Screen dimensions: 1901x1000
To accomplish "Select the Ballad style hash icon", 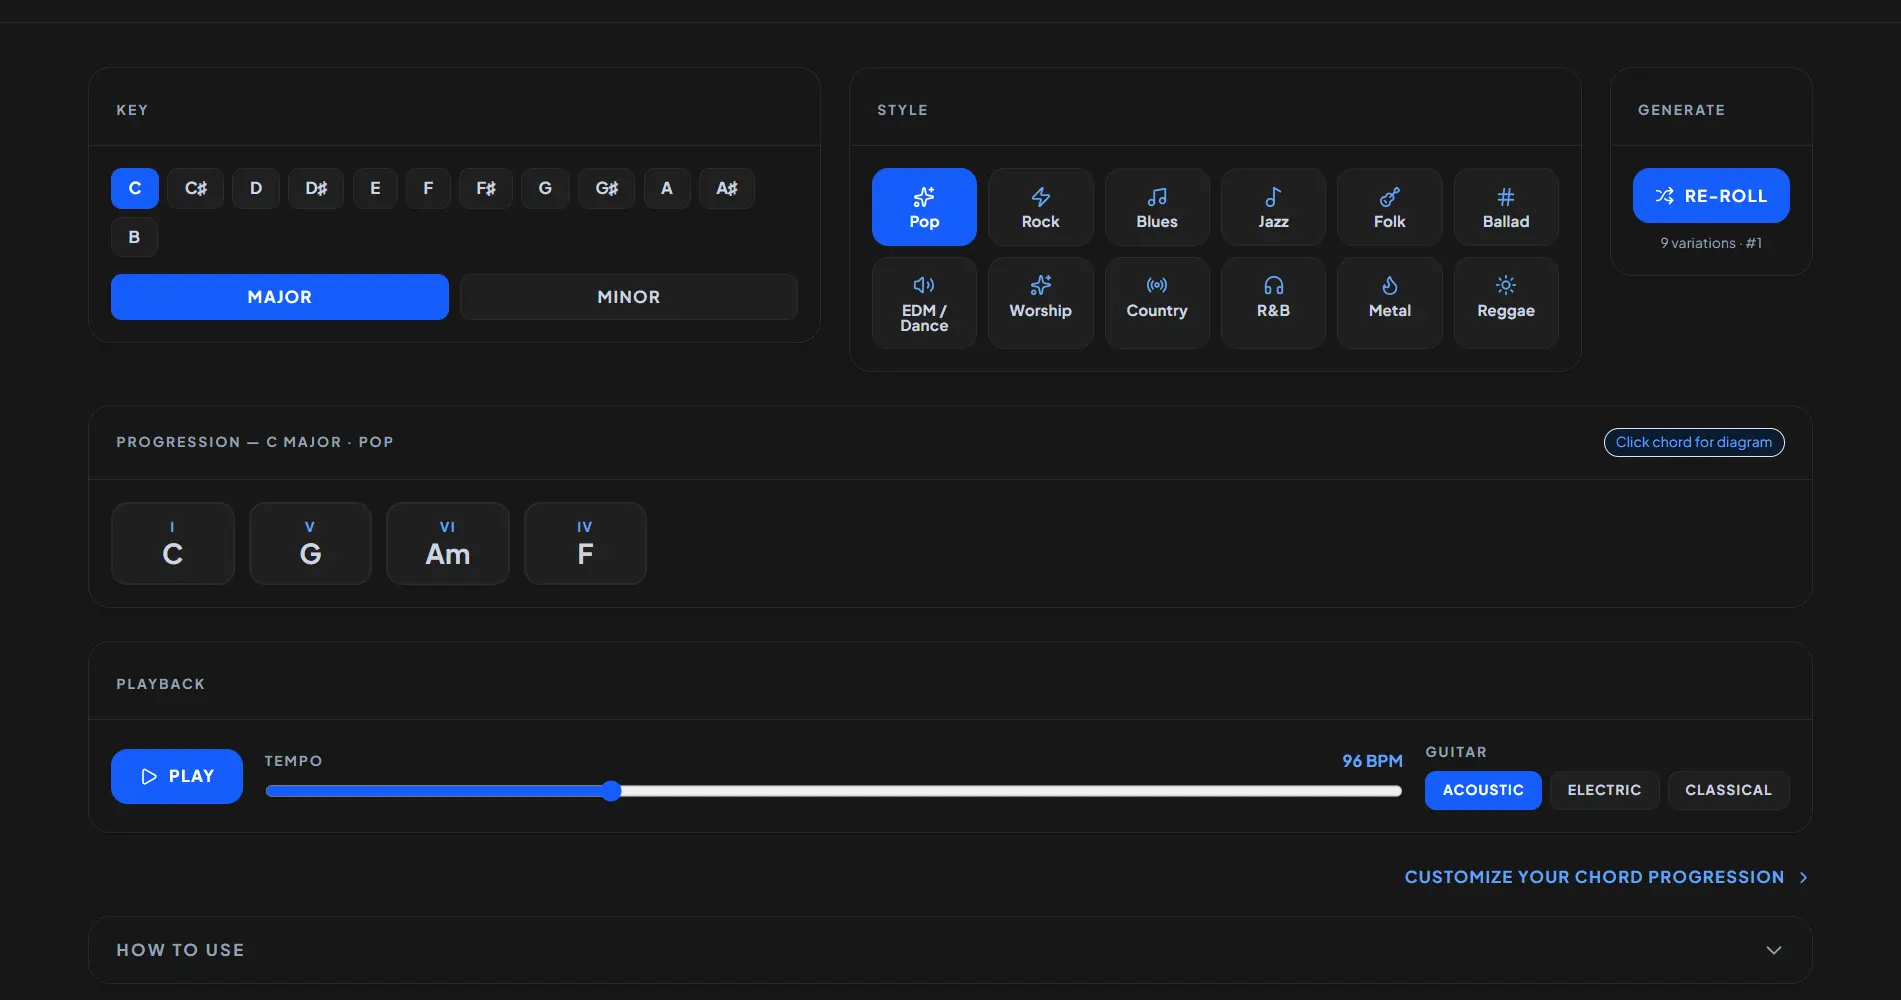I will click(x=1506, y=196).
